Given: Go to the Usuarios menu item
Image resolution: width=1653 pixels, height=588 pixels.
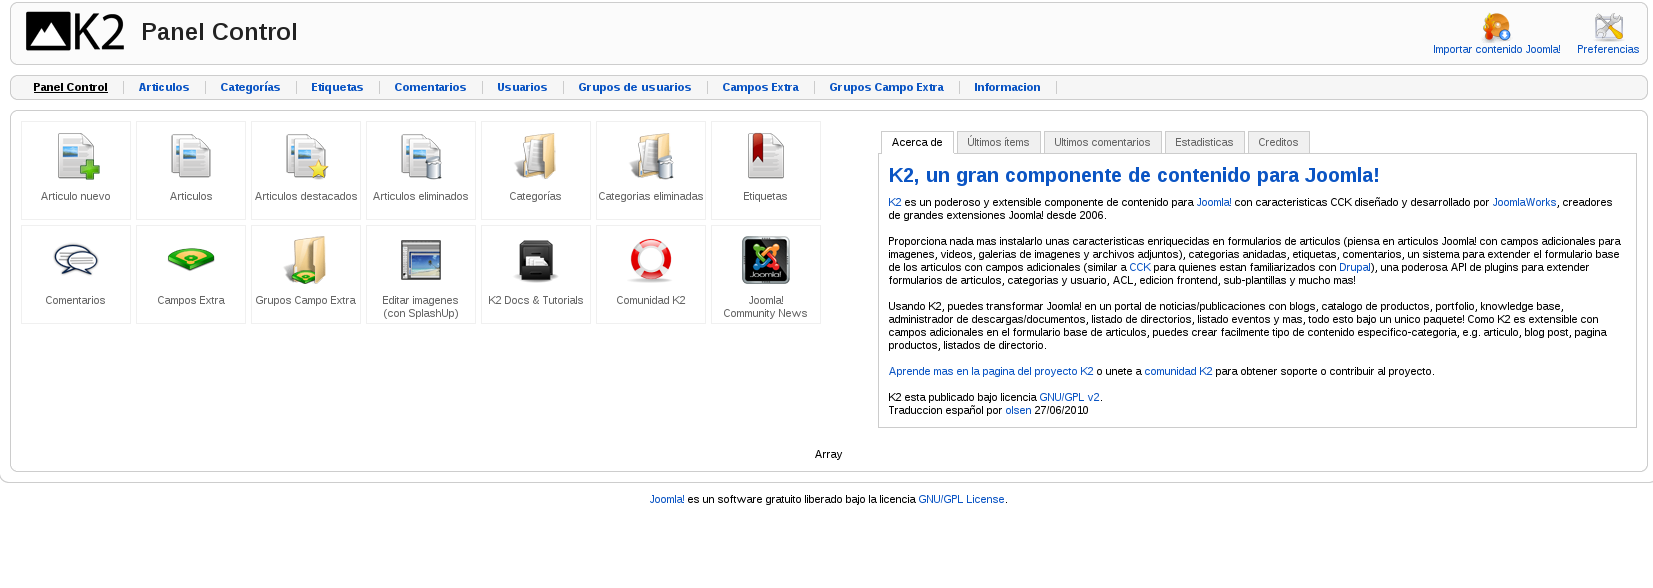Looking at the screenshot, I should tap(522, 88).
